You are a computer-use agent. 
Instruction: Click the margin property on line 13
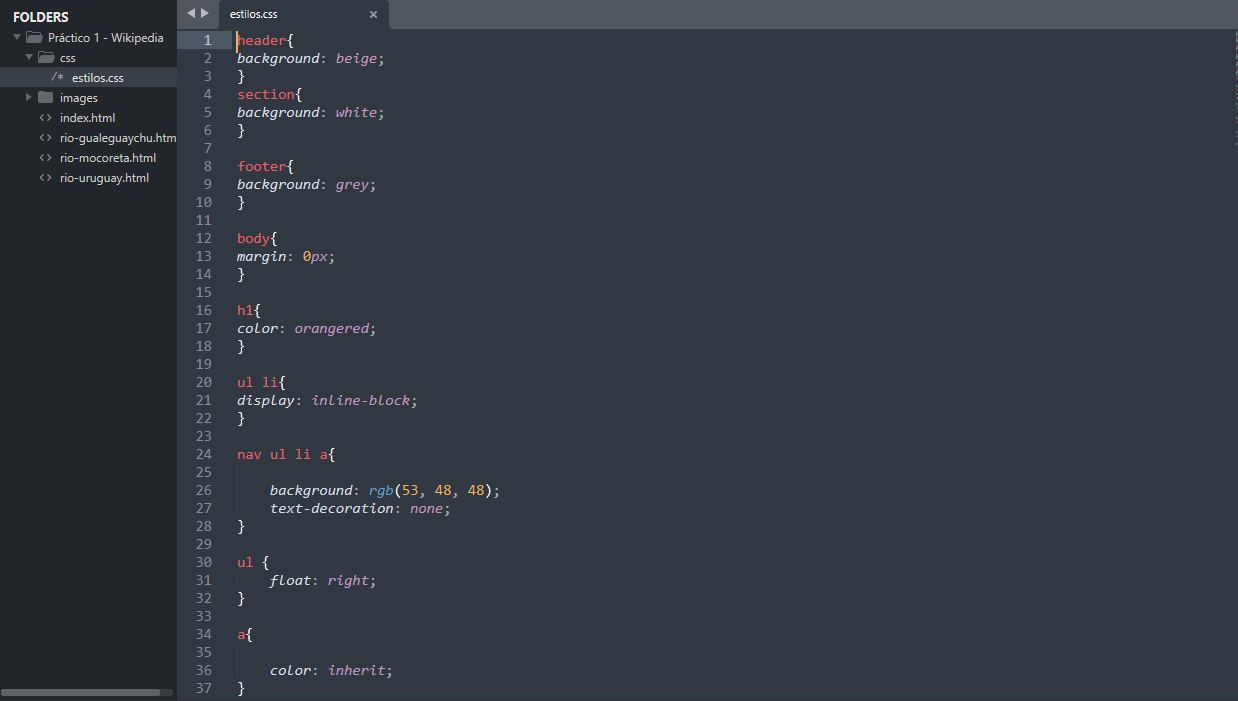262,256
